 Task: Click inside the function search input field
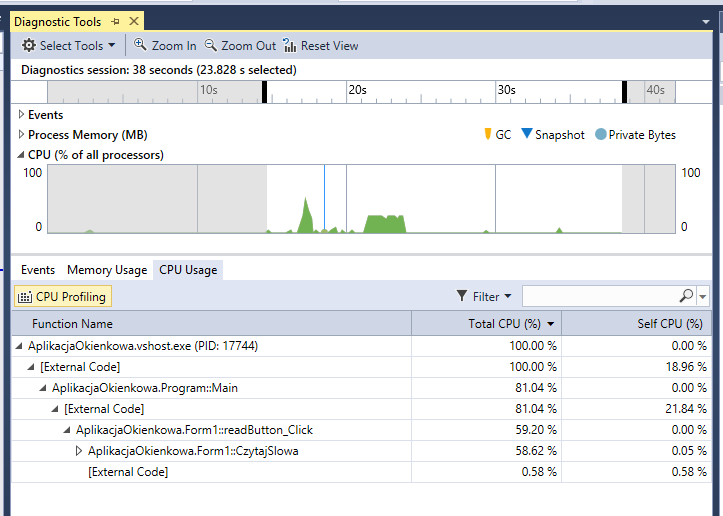(600, 296)
